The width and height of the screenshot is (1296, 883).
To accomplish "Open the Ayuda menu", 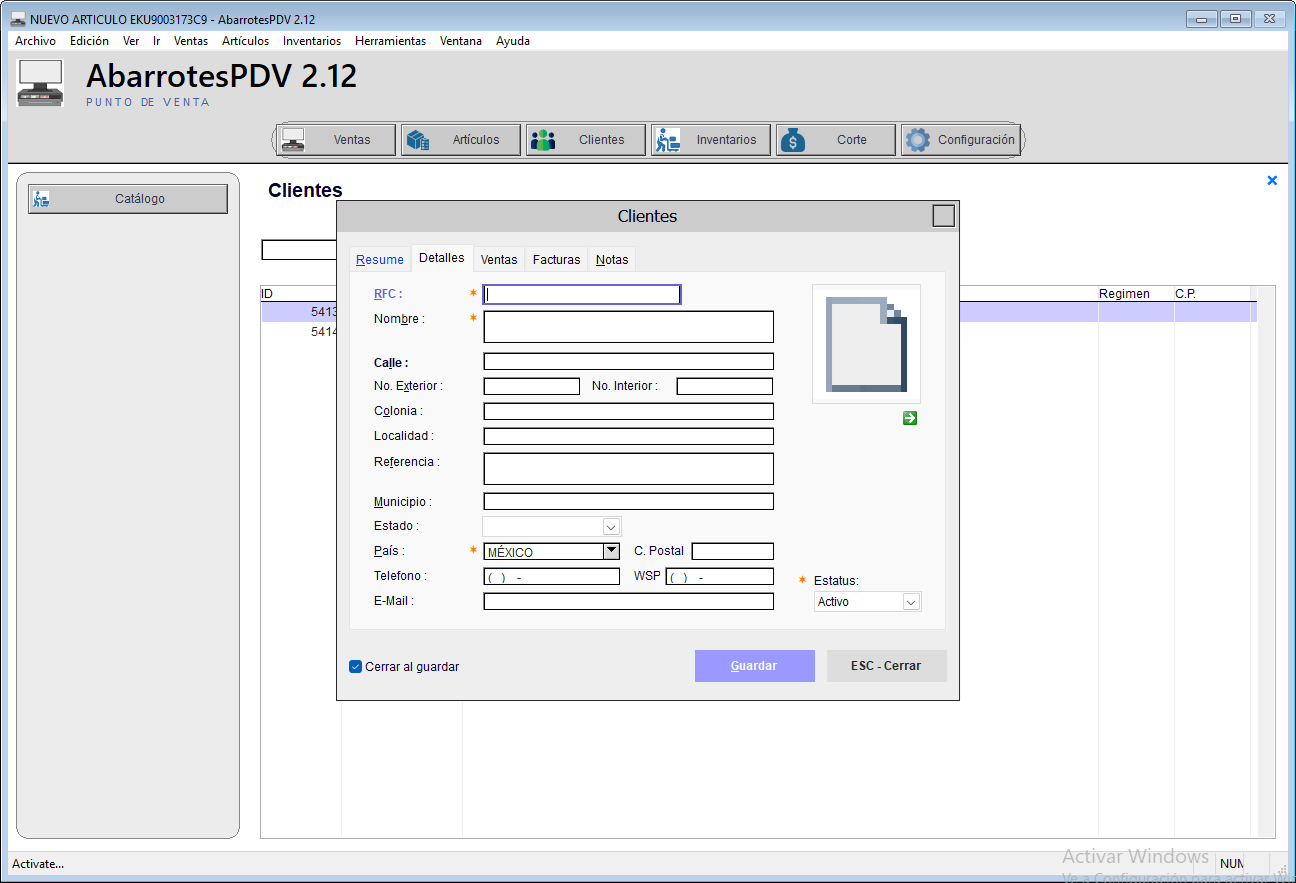I will 513,41.
